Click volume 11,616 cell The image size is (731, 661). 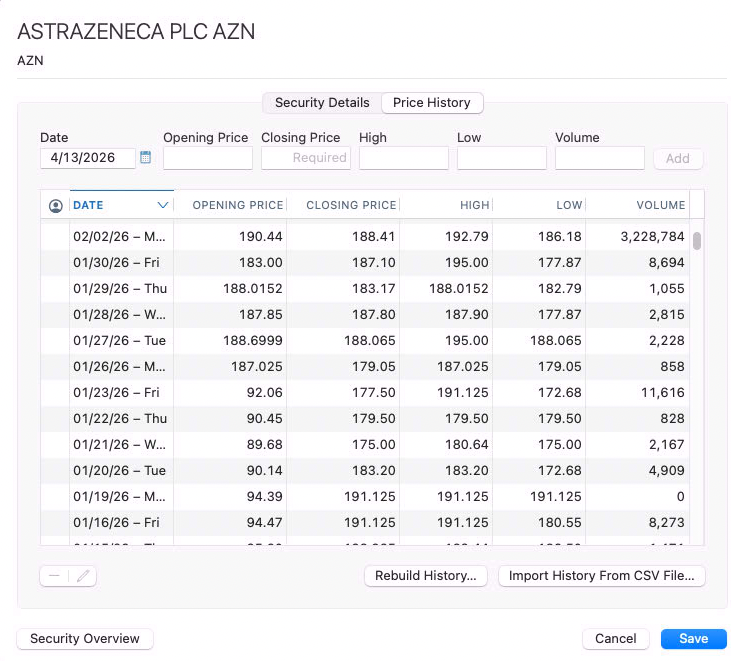(x=662, y=393)
